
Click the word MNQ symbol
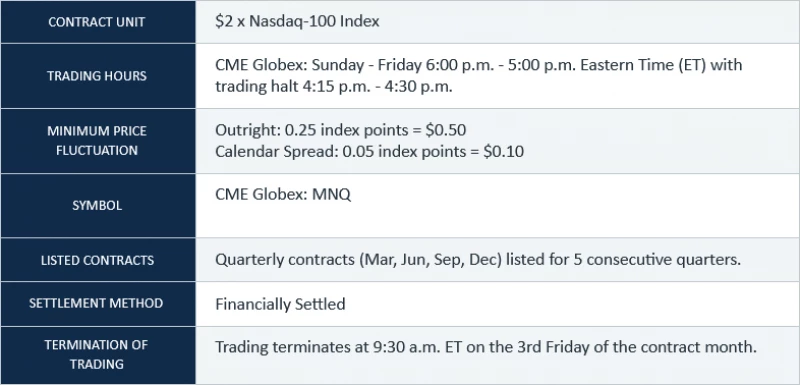click(332, 194)
